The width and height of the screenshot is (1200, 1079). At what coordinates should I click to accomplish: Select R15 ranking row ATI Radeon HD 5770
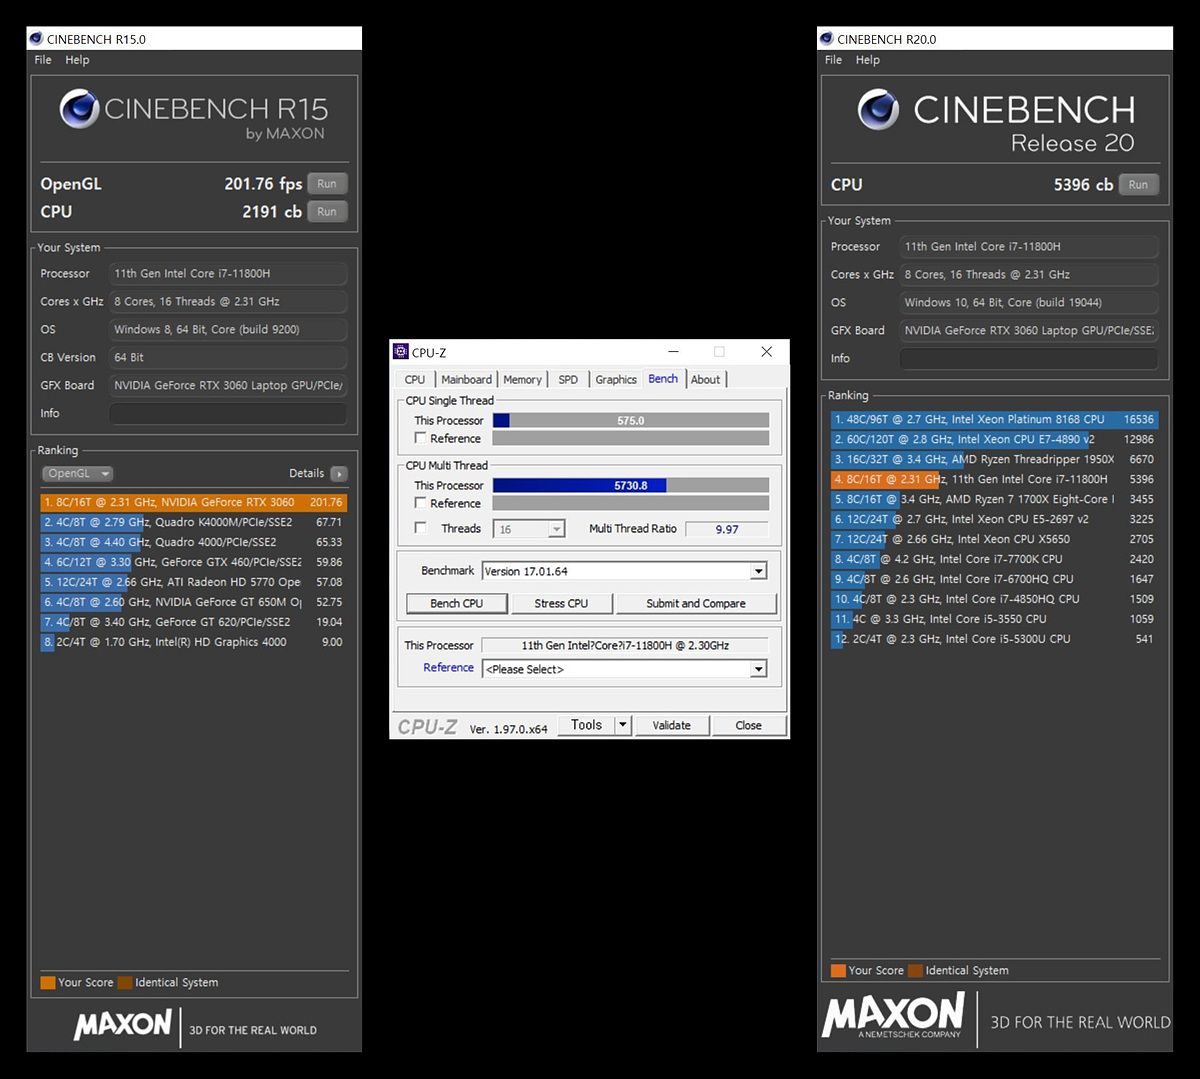(194, 582)
